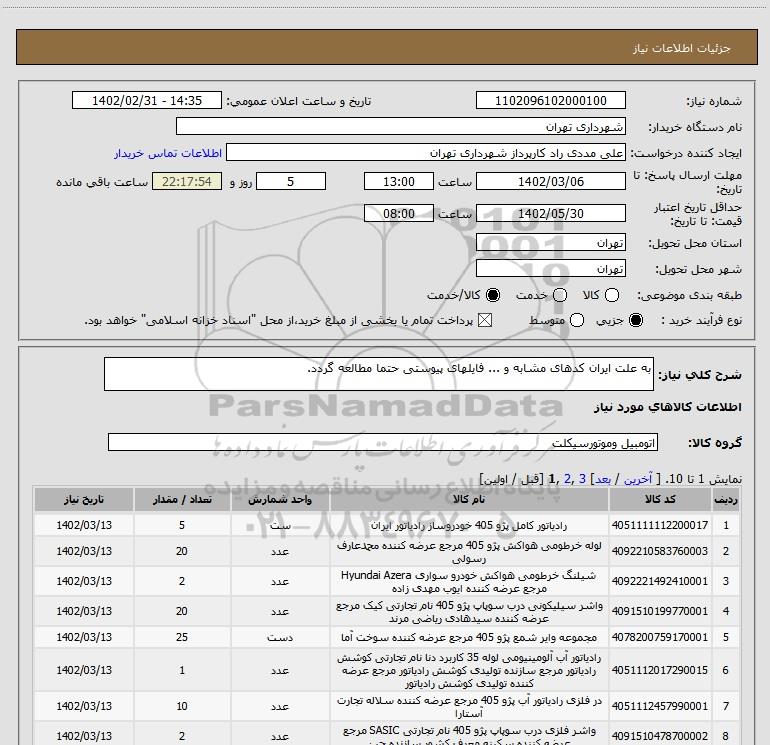Click quantity 10 in row 7
770x745 pixels.
point(182,706)
